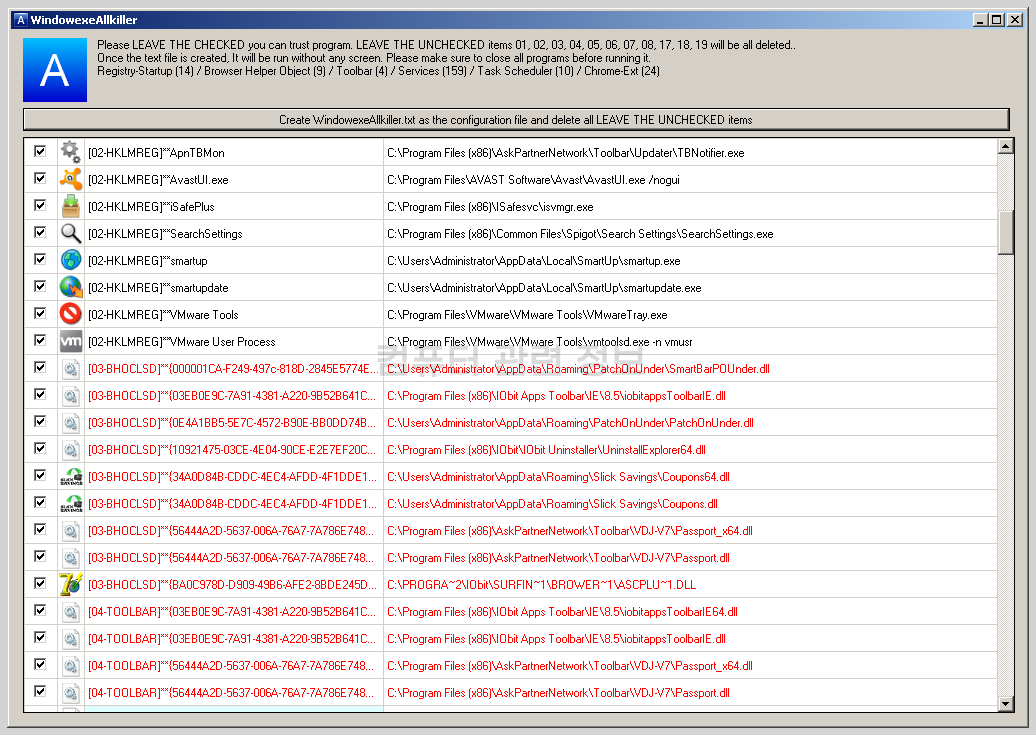Click the magnifier icon beside SearchSettings
The image size is (1036, 735).
(71, 233)
